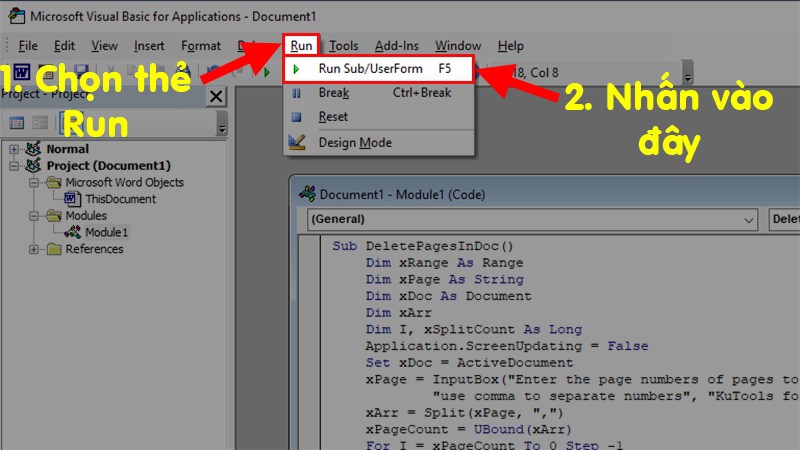The image size is (800, 450).
Task: Open the Window menu
Action: tap(458, 45)
